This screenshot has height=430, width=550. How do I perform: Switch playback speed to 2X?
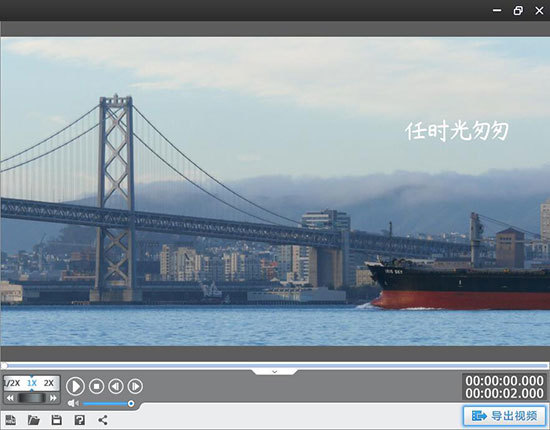pyautogui.click(x=49, y=383)
